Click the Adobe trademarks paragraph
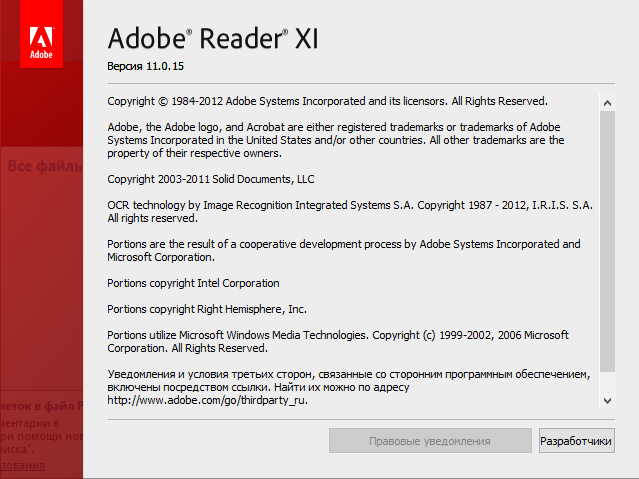639x479 pixels. click(335, 140)
